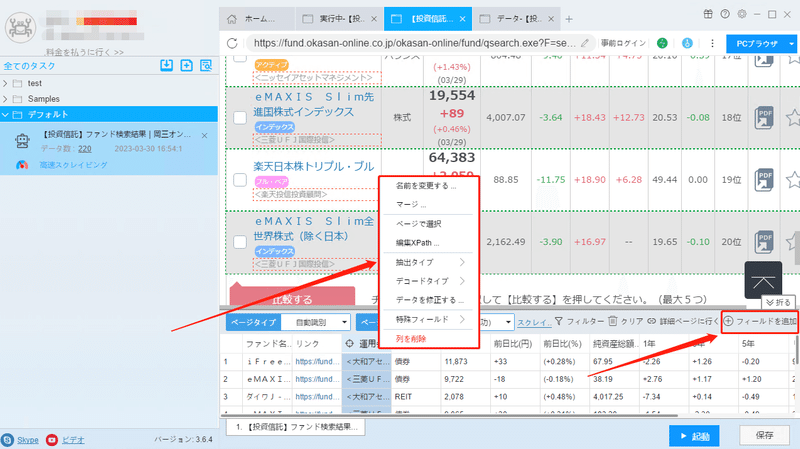Click the gift icon in the title bar
Viewport: 800px width, 449px height.
click(708, 14)
